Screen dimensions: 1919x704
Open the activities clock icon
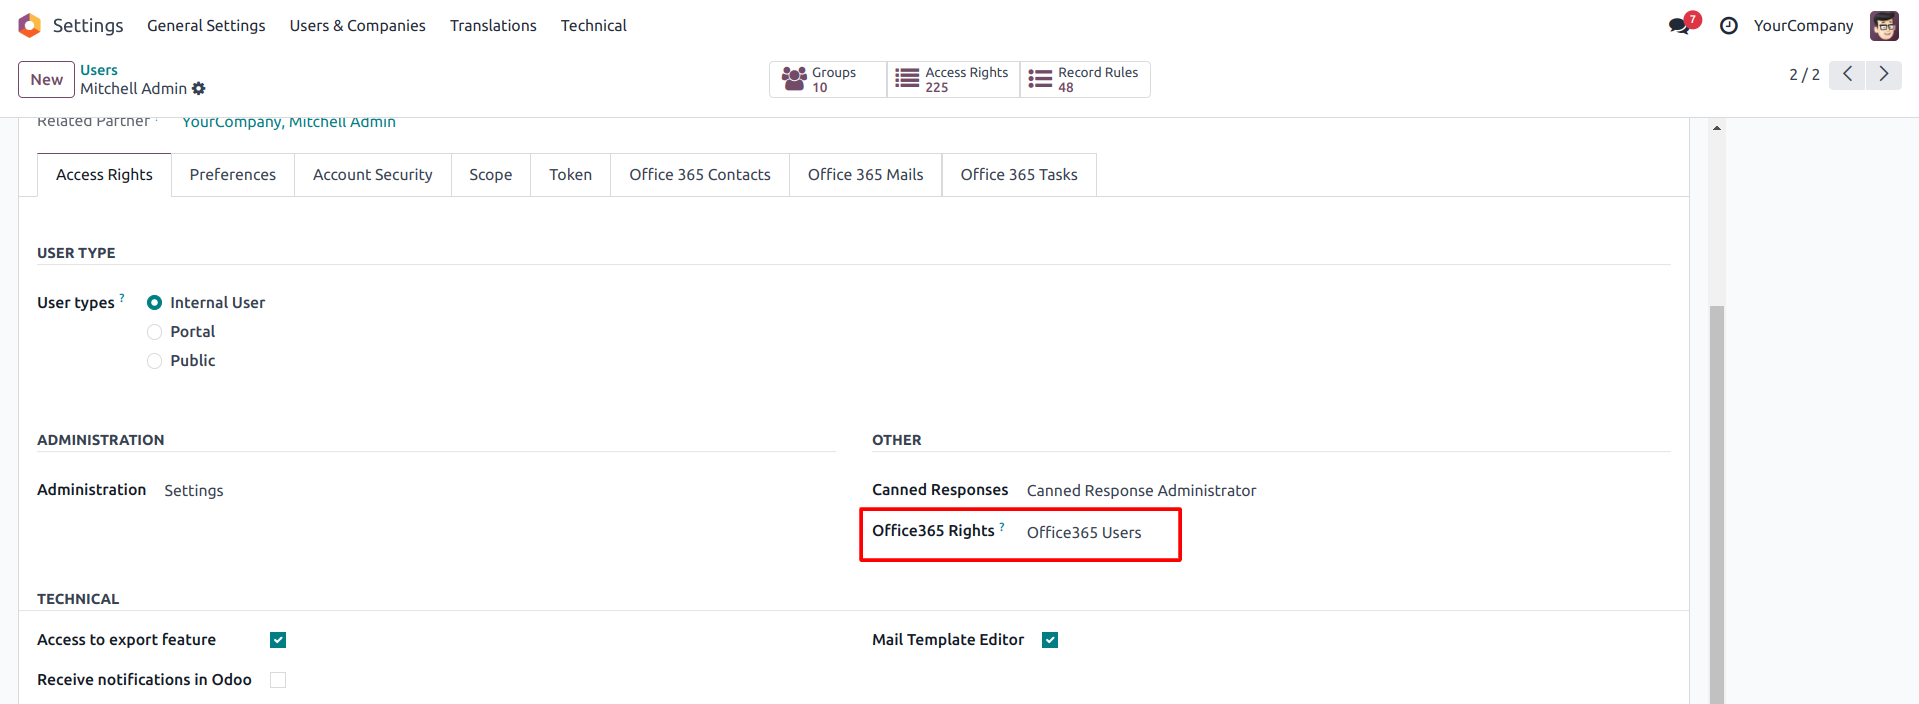click(x=1728, y=26)
